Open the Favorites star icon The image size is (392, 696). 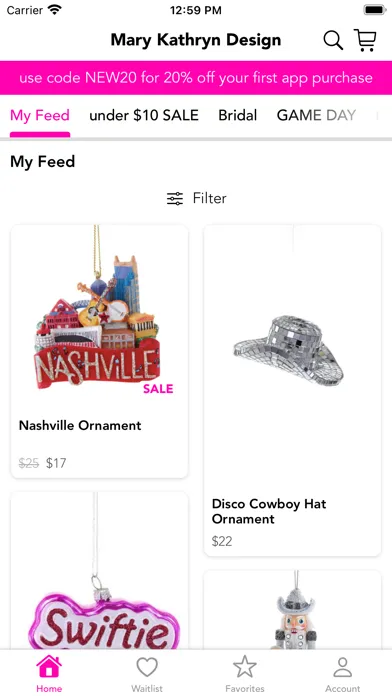245,667
